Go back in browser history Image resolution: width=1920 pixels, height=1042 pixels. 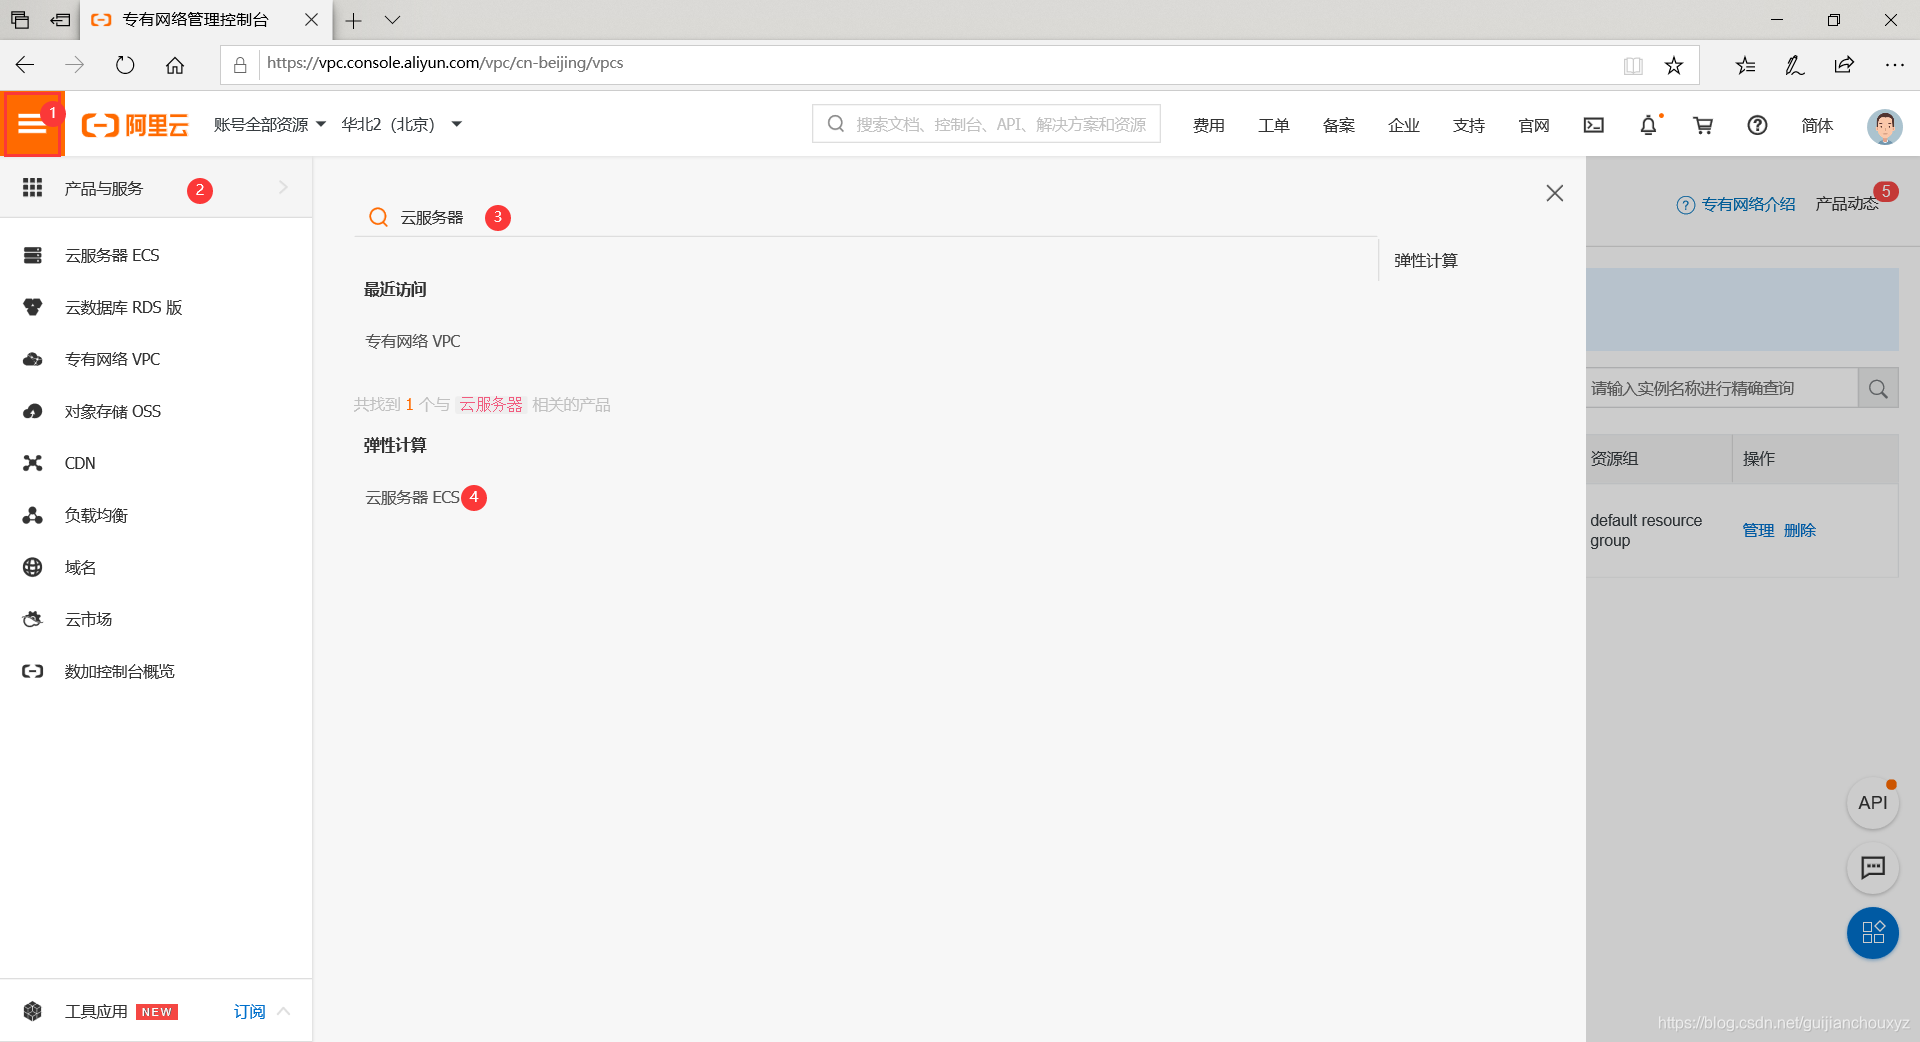[x=25, y=65]
